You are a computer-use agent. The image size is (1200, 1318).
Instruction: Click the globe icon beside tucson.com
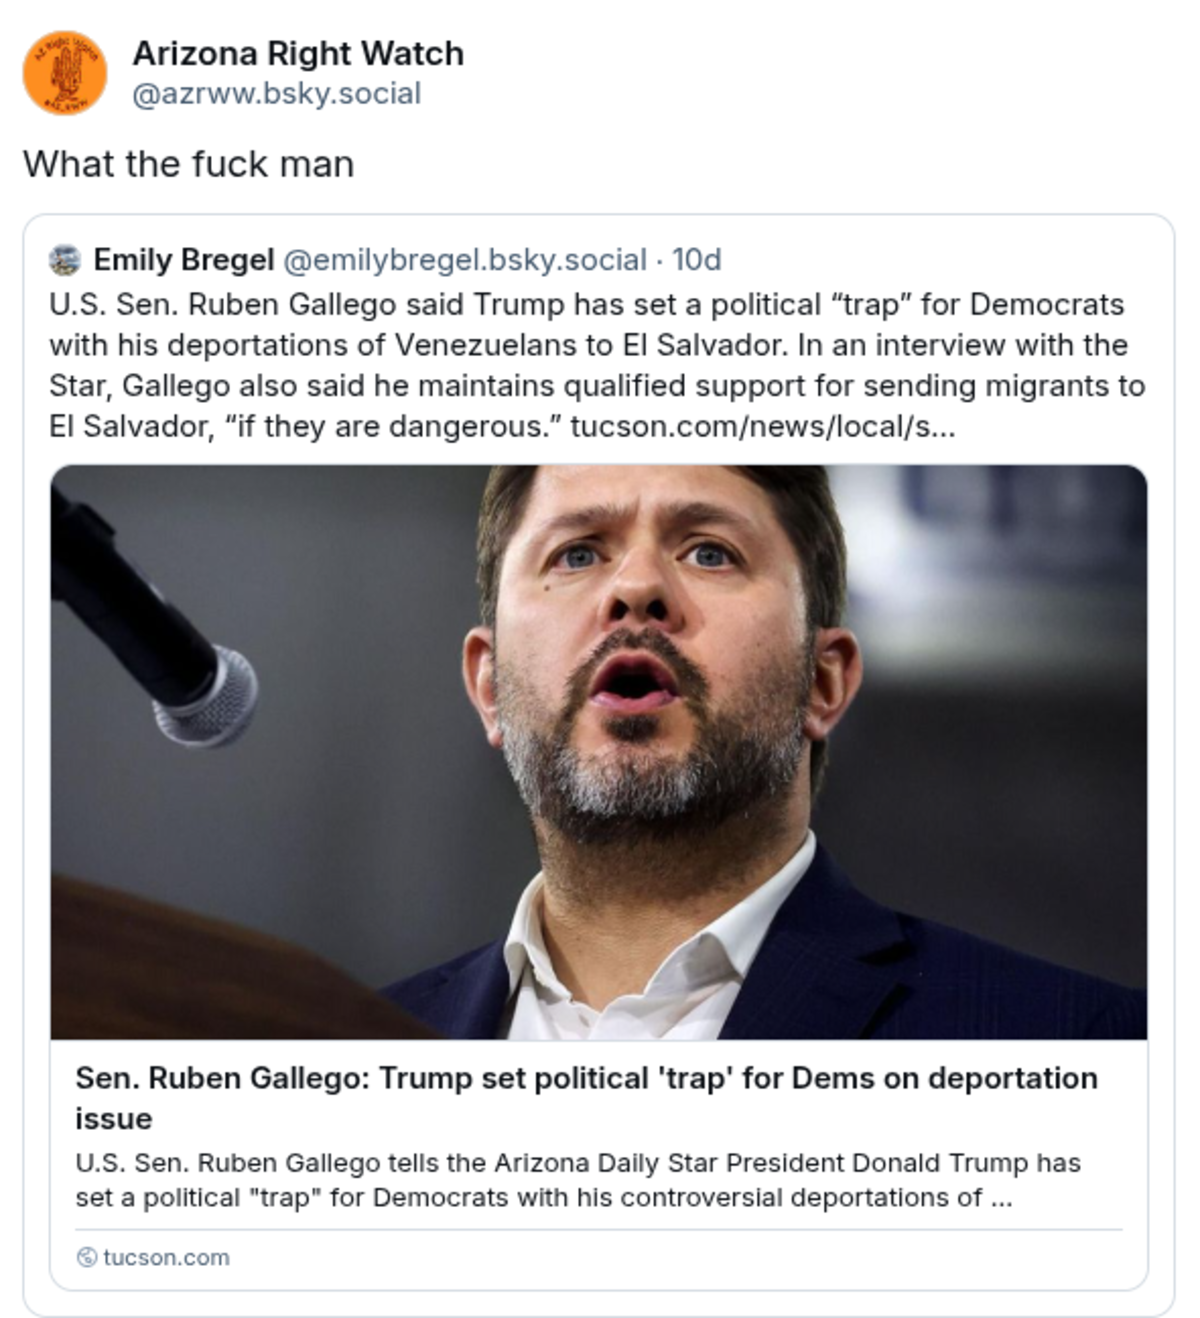pyautogui.click(x=87, y=1257)
